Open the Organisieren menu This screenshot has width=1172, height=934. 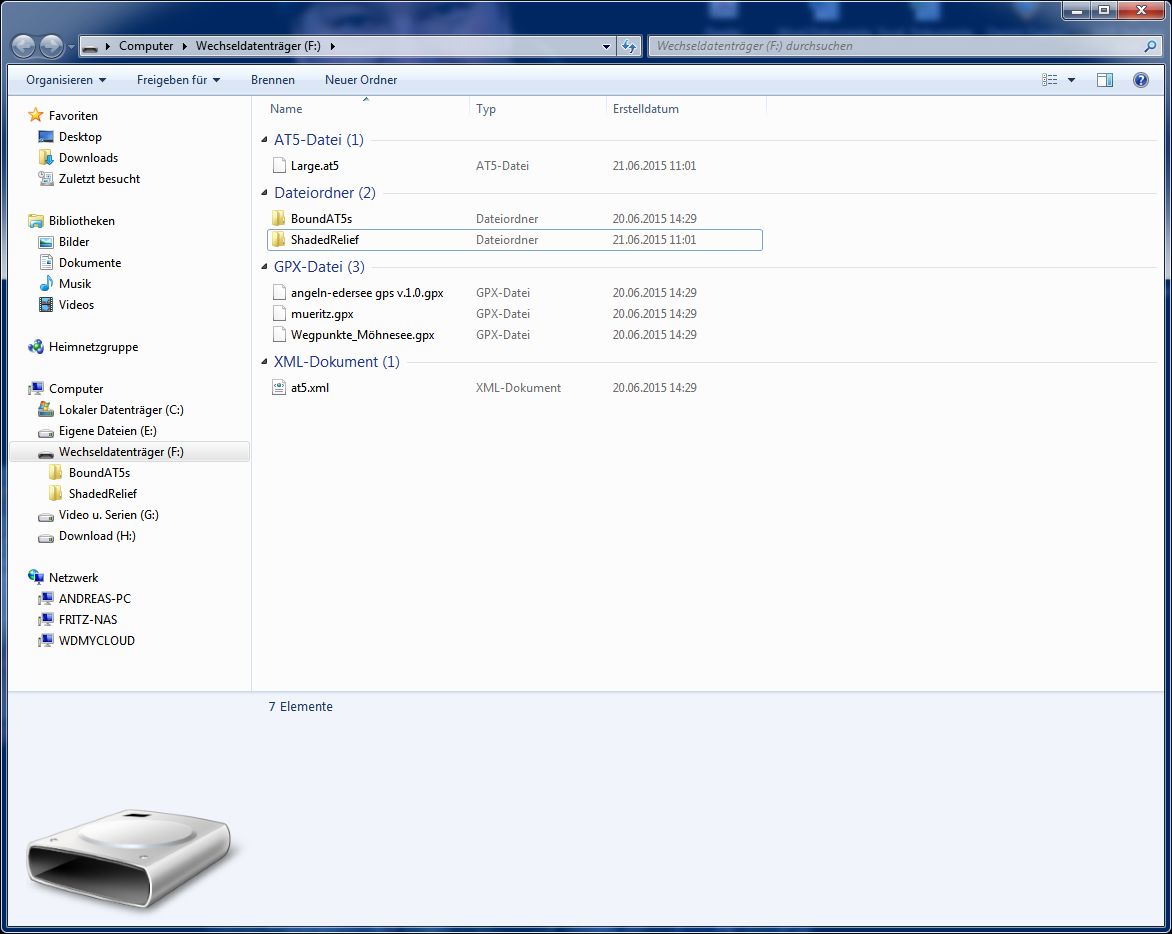(x=66, y=80)
